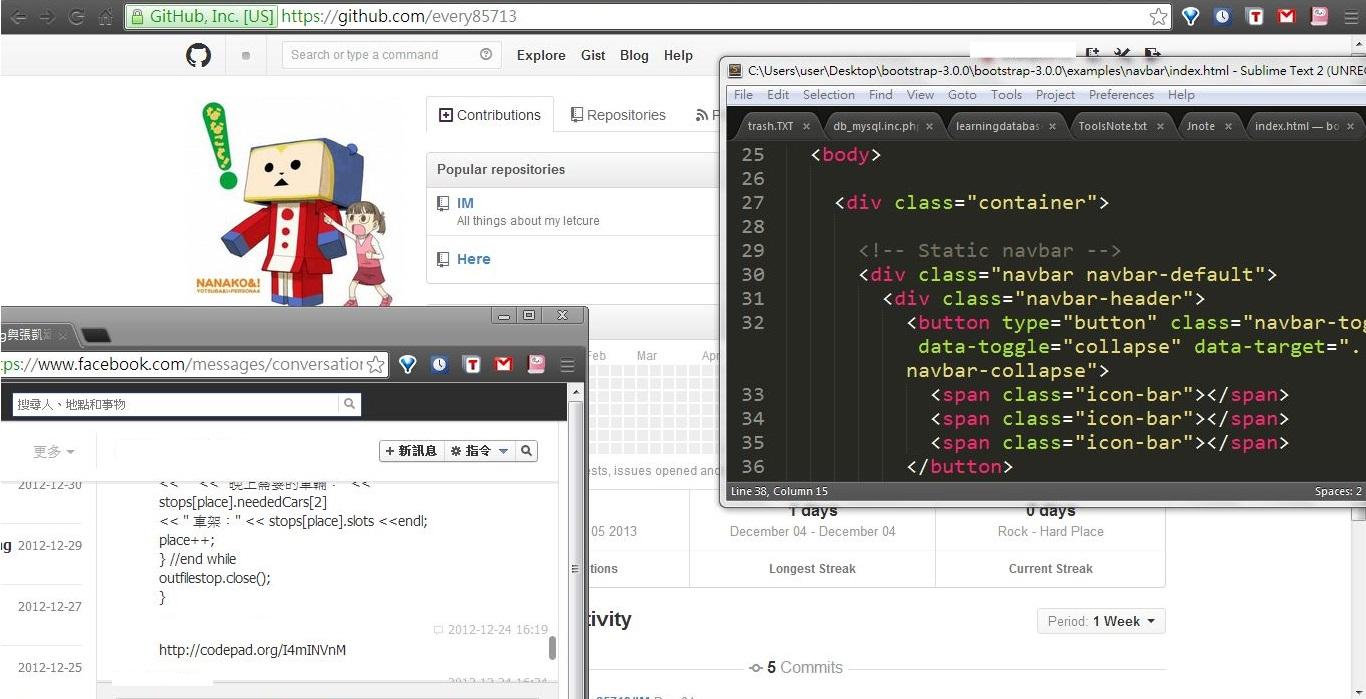The image size is (1366, 699).
Task: Close the learningdatabase tab
Action: point(1052,127)
